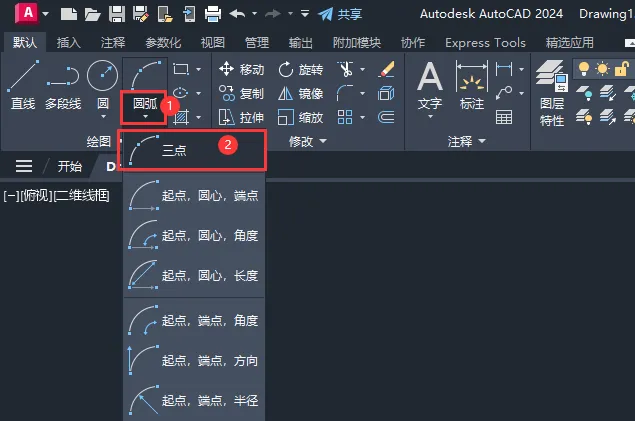The image size is (635, 421).
Task: Plot the drawing with the printer icon
Action: [x=213, y=14]
